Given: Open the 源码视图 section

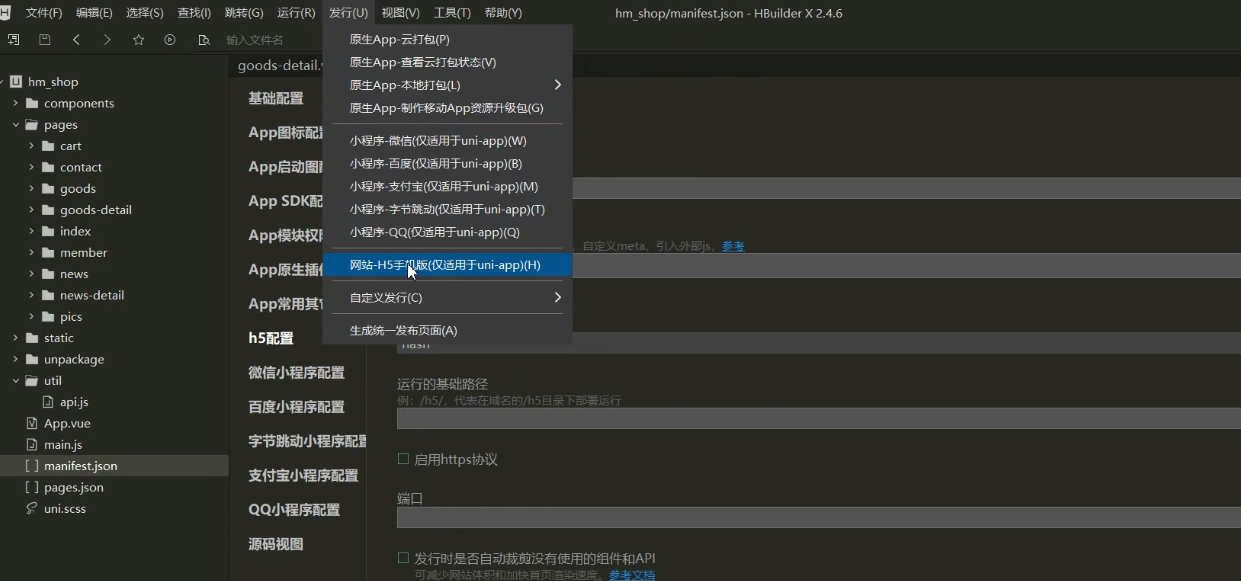Looking at the screenshot, I should (276, 544).
